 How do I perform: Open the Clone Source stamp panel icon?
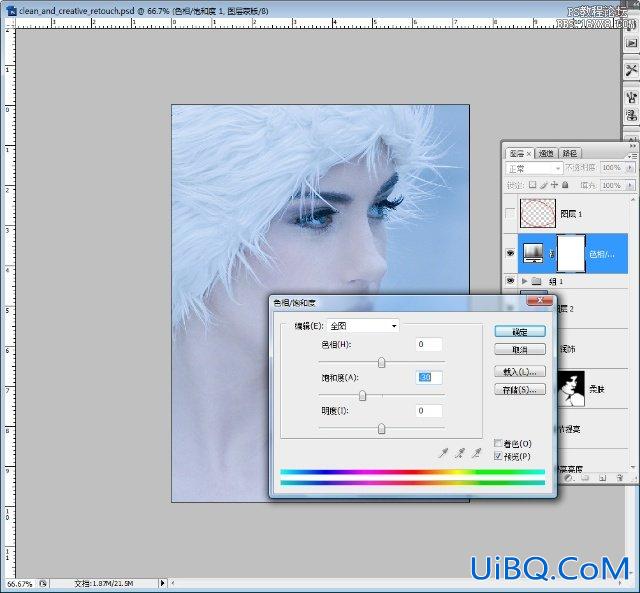[631, 115]
